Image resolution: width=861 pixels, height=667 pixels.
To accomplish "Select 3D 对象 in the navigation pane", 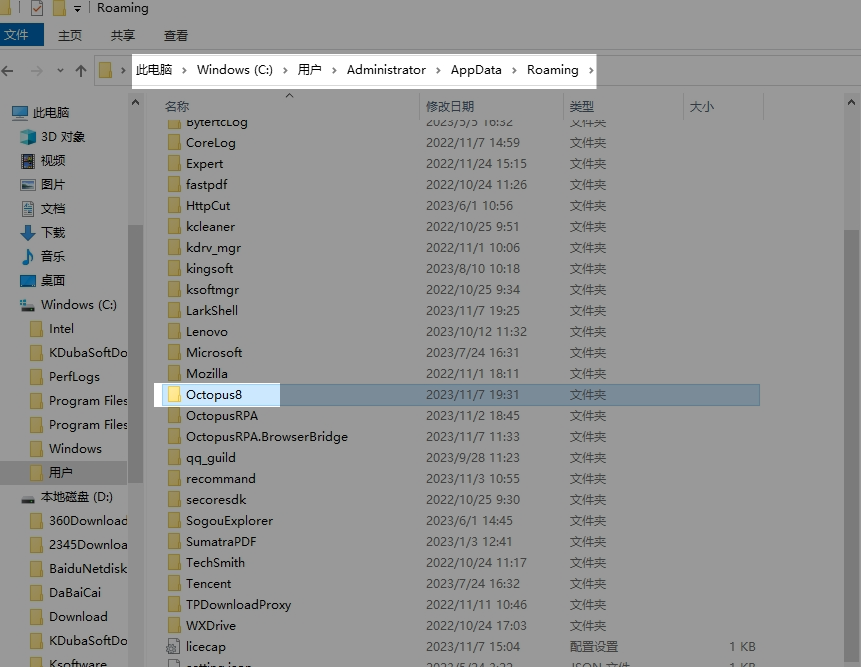I will coord(53,137).
